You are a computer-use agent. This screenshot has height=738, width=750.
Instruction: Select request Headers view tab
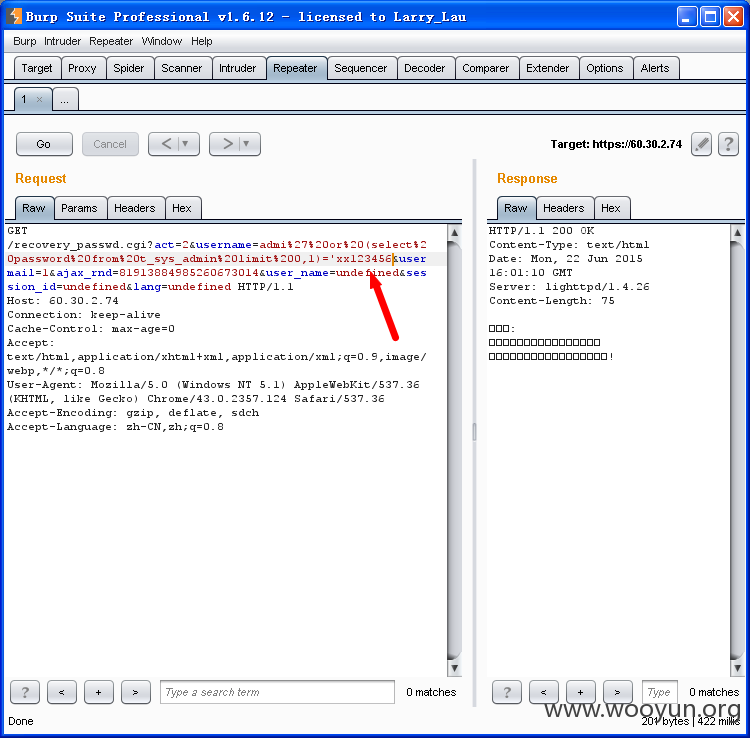pos(135,208)
